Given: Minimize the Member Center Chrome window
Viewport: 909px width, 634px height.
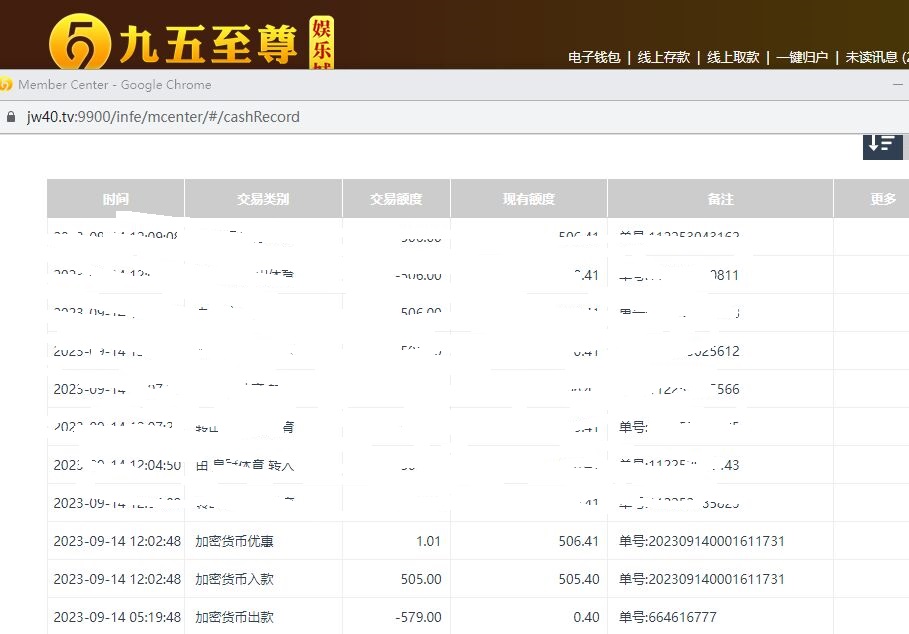Looking at the screenshot, I should pos(897,85).
